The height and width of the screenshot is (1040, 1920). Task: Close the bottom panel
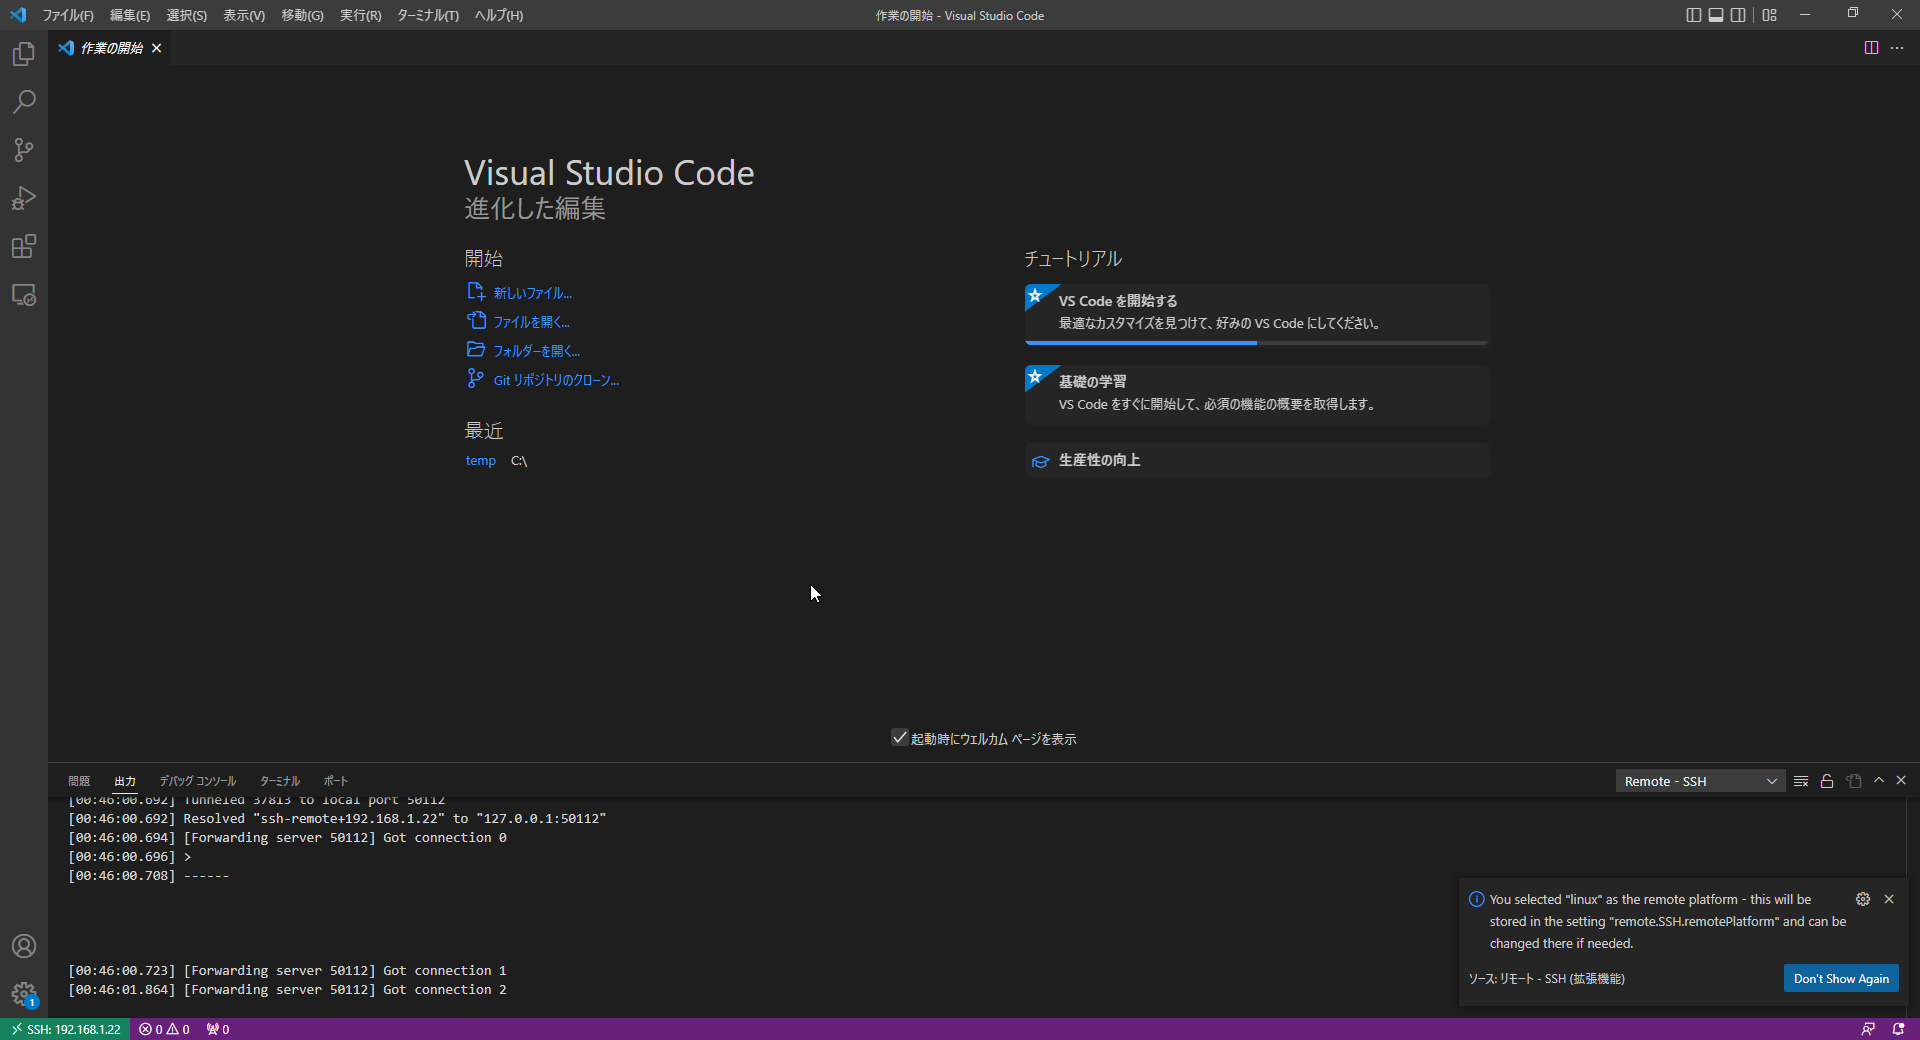[1901, 780]
